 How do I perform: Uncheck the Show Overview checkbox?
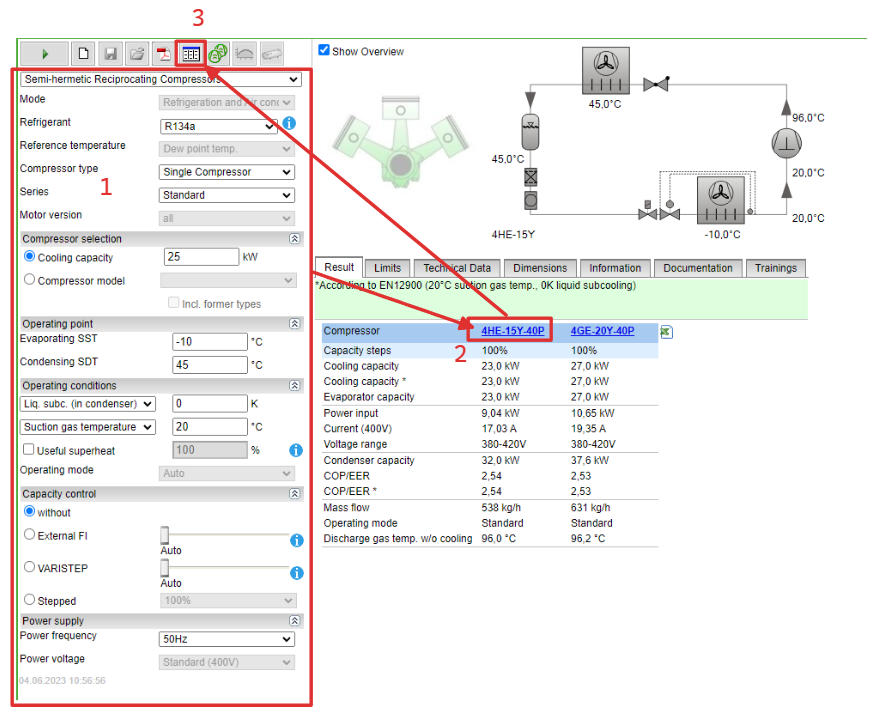[x=324, y=50]
